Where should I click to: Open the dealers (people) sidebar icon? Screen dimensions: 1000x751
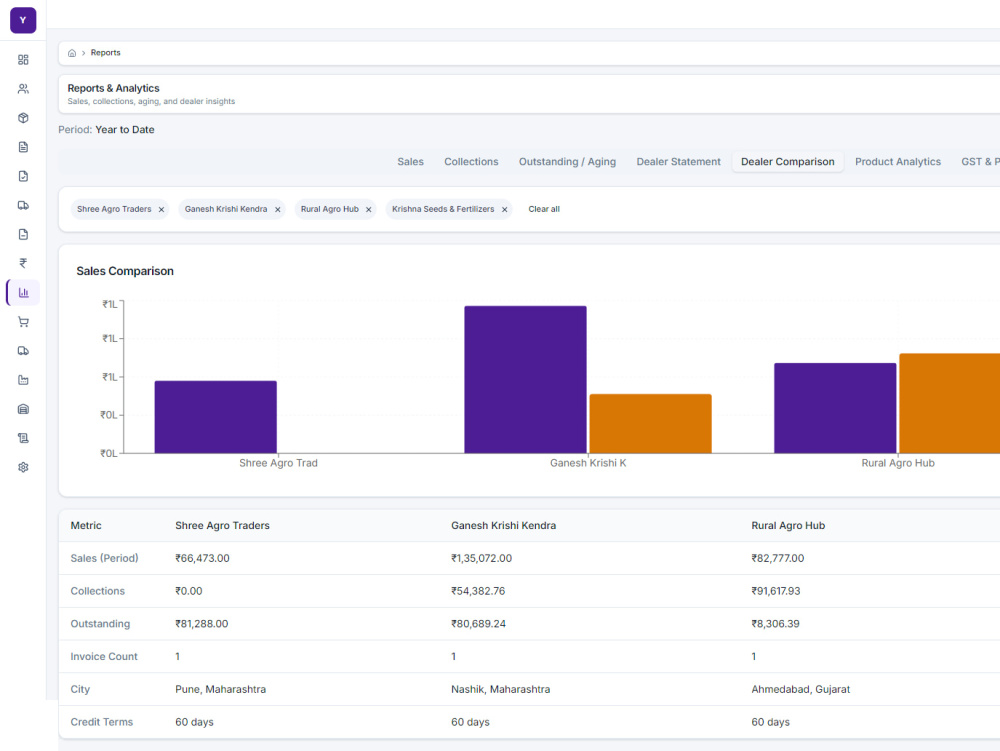point(23,89)
